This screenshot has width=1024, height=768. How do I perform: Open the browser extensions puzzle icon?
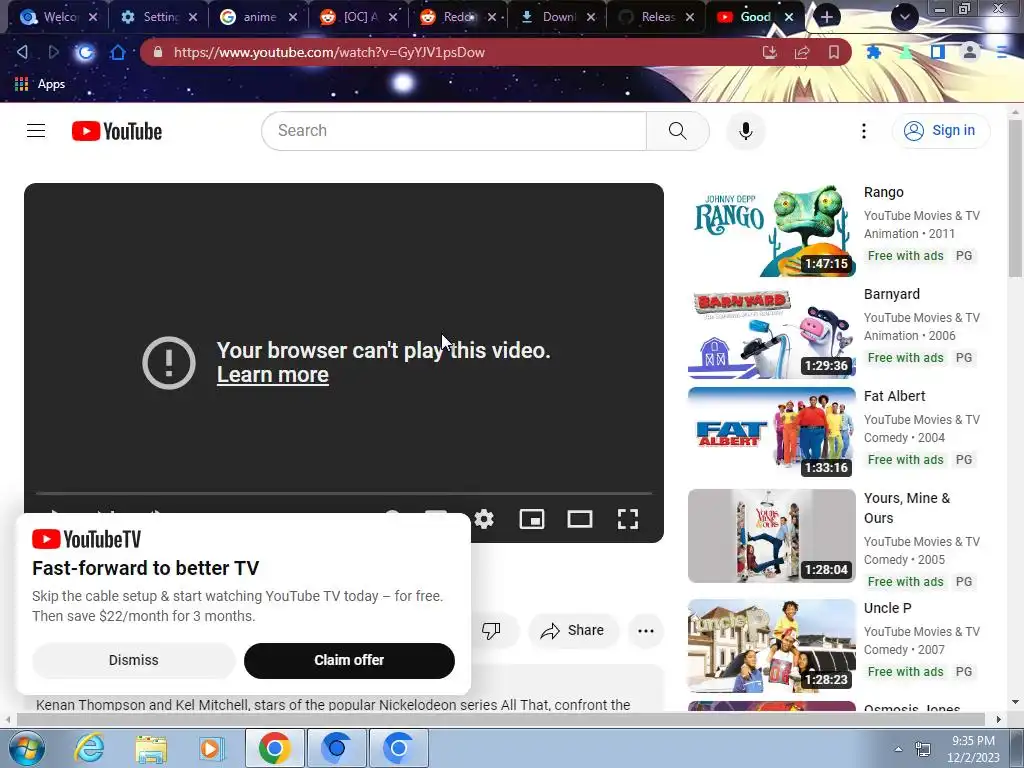(x=873, y=52)
